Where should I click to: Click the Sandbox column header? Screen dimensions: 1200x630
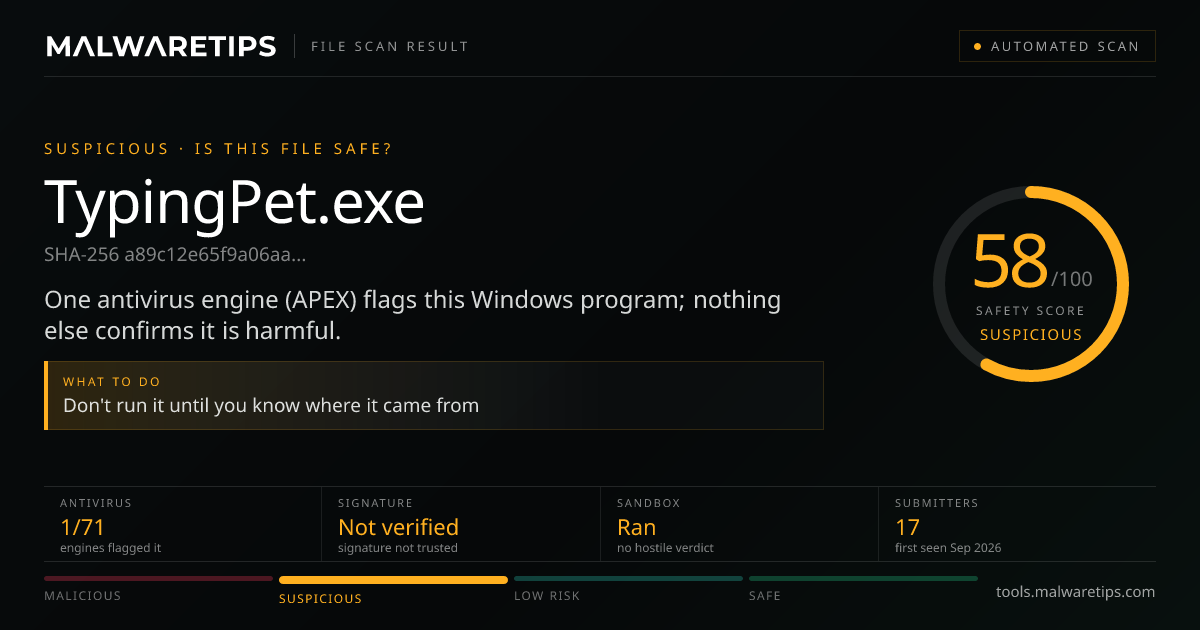point(648,503)
